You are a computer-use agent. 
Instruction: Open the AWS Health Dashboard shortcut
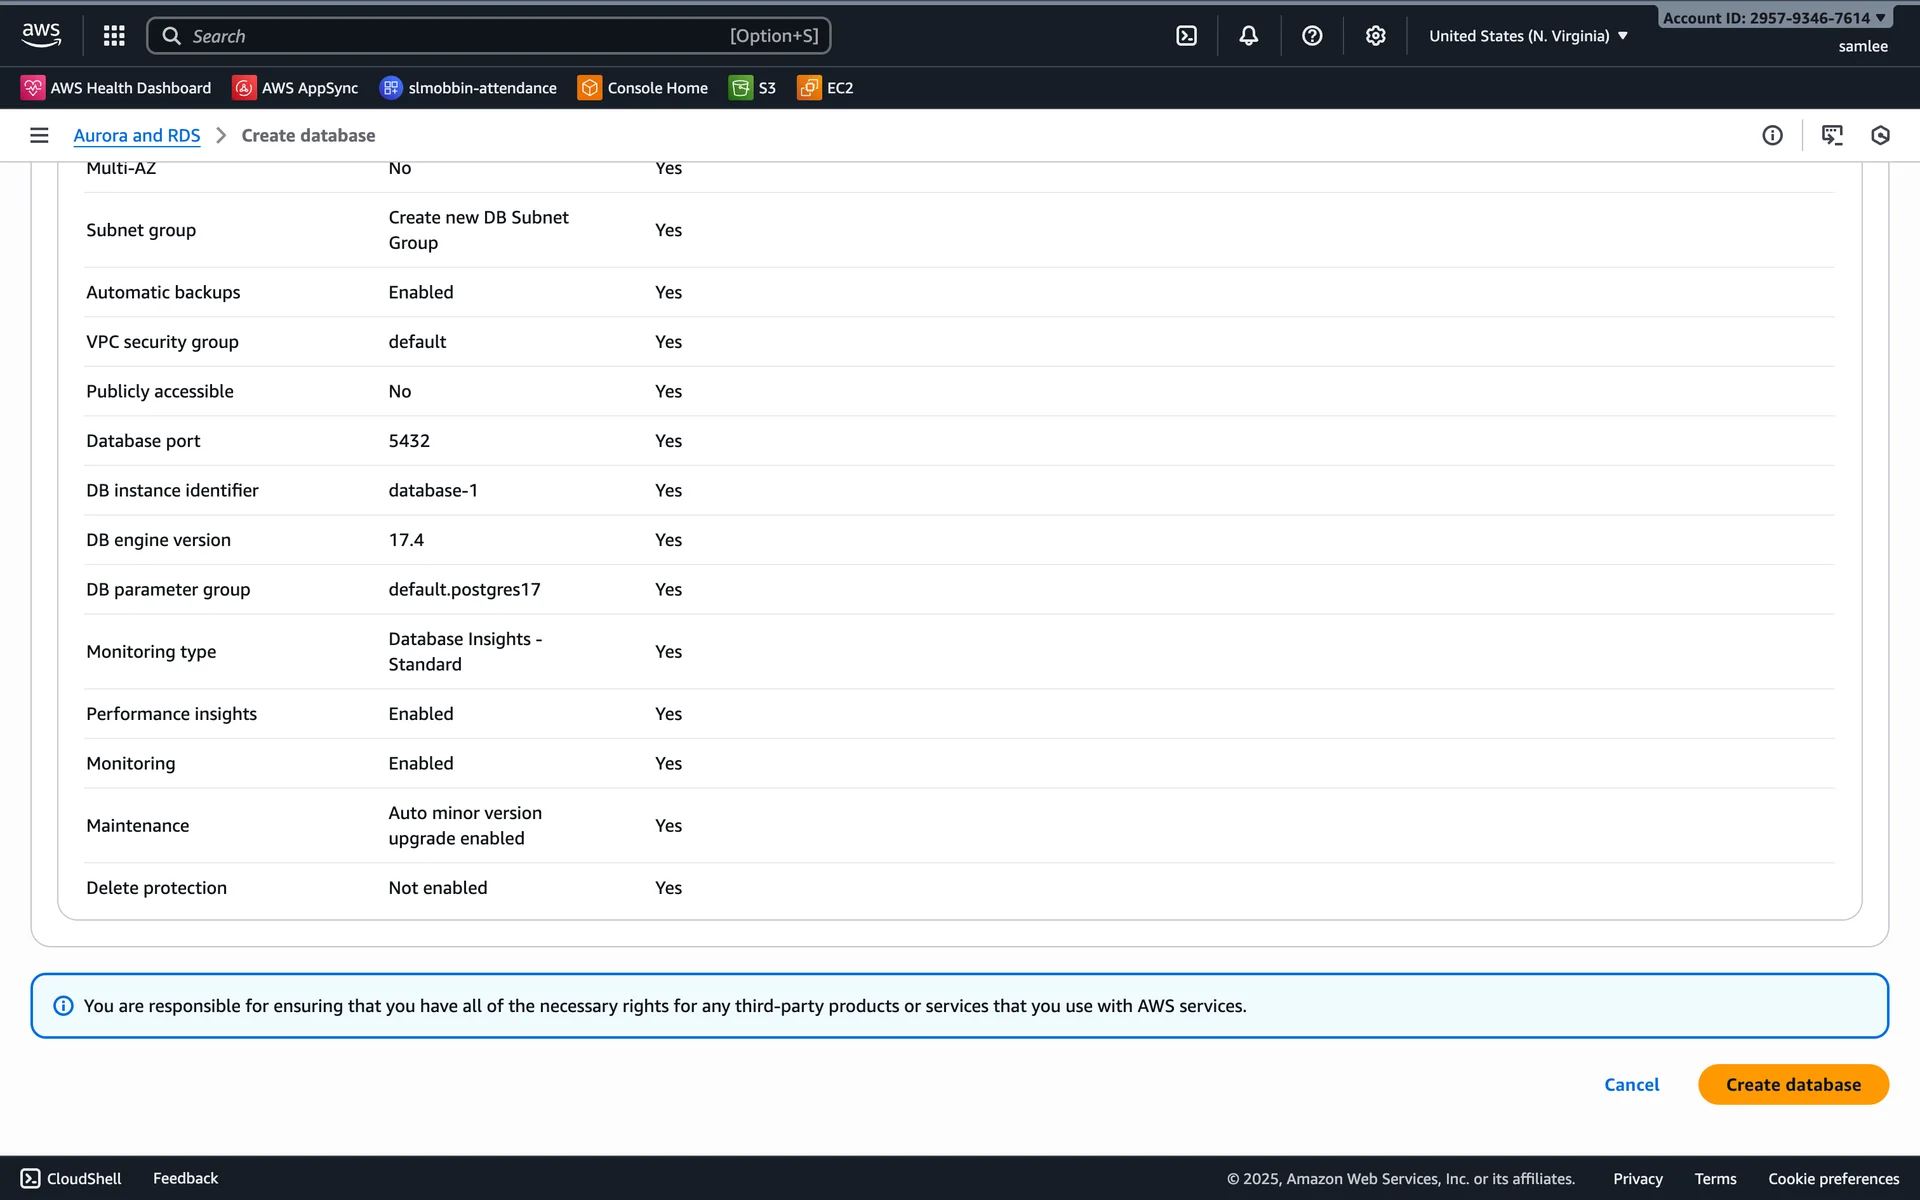click(116, 88)
